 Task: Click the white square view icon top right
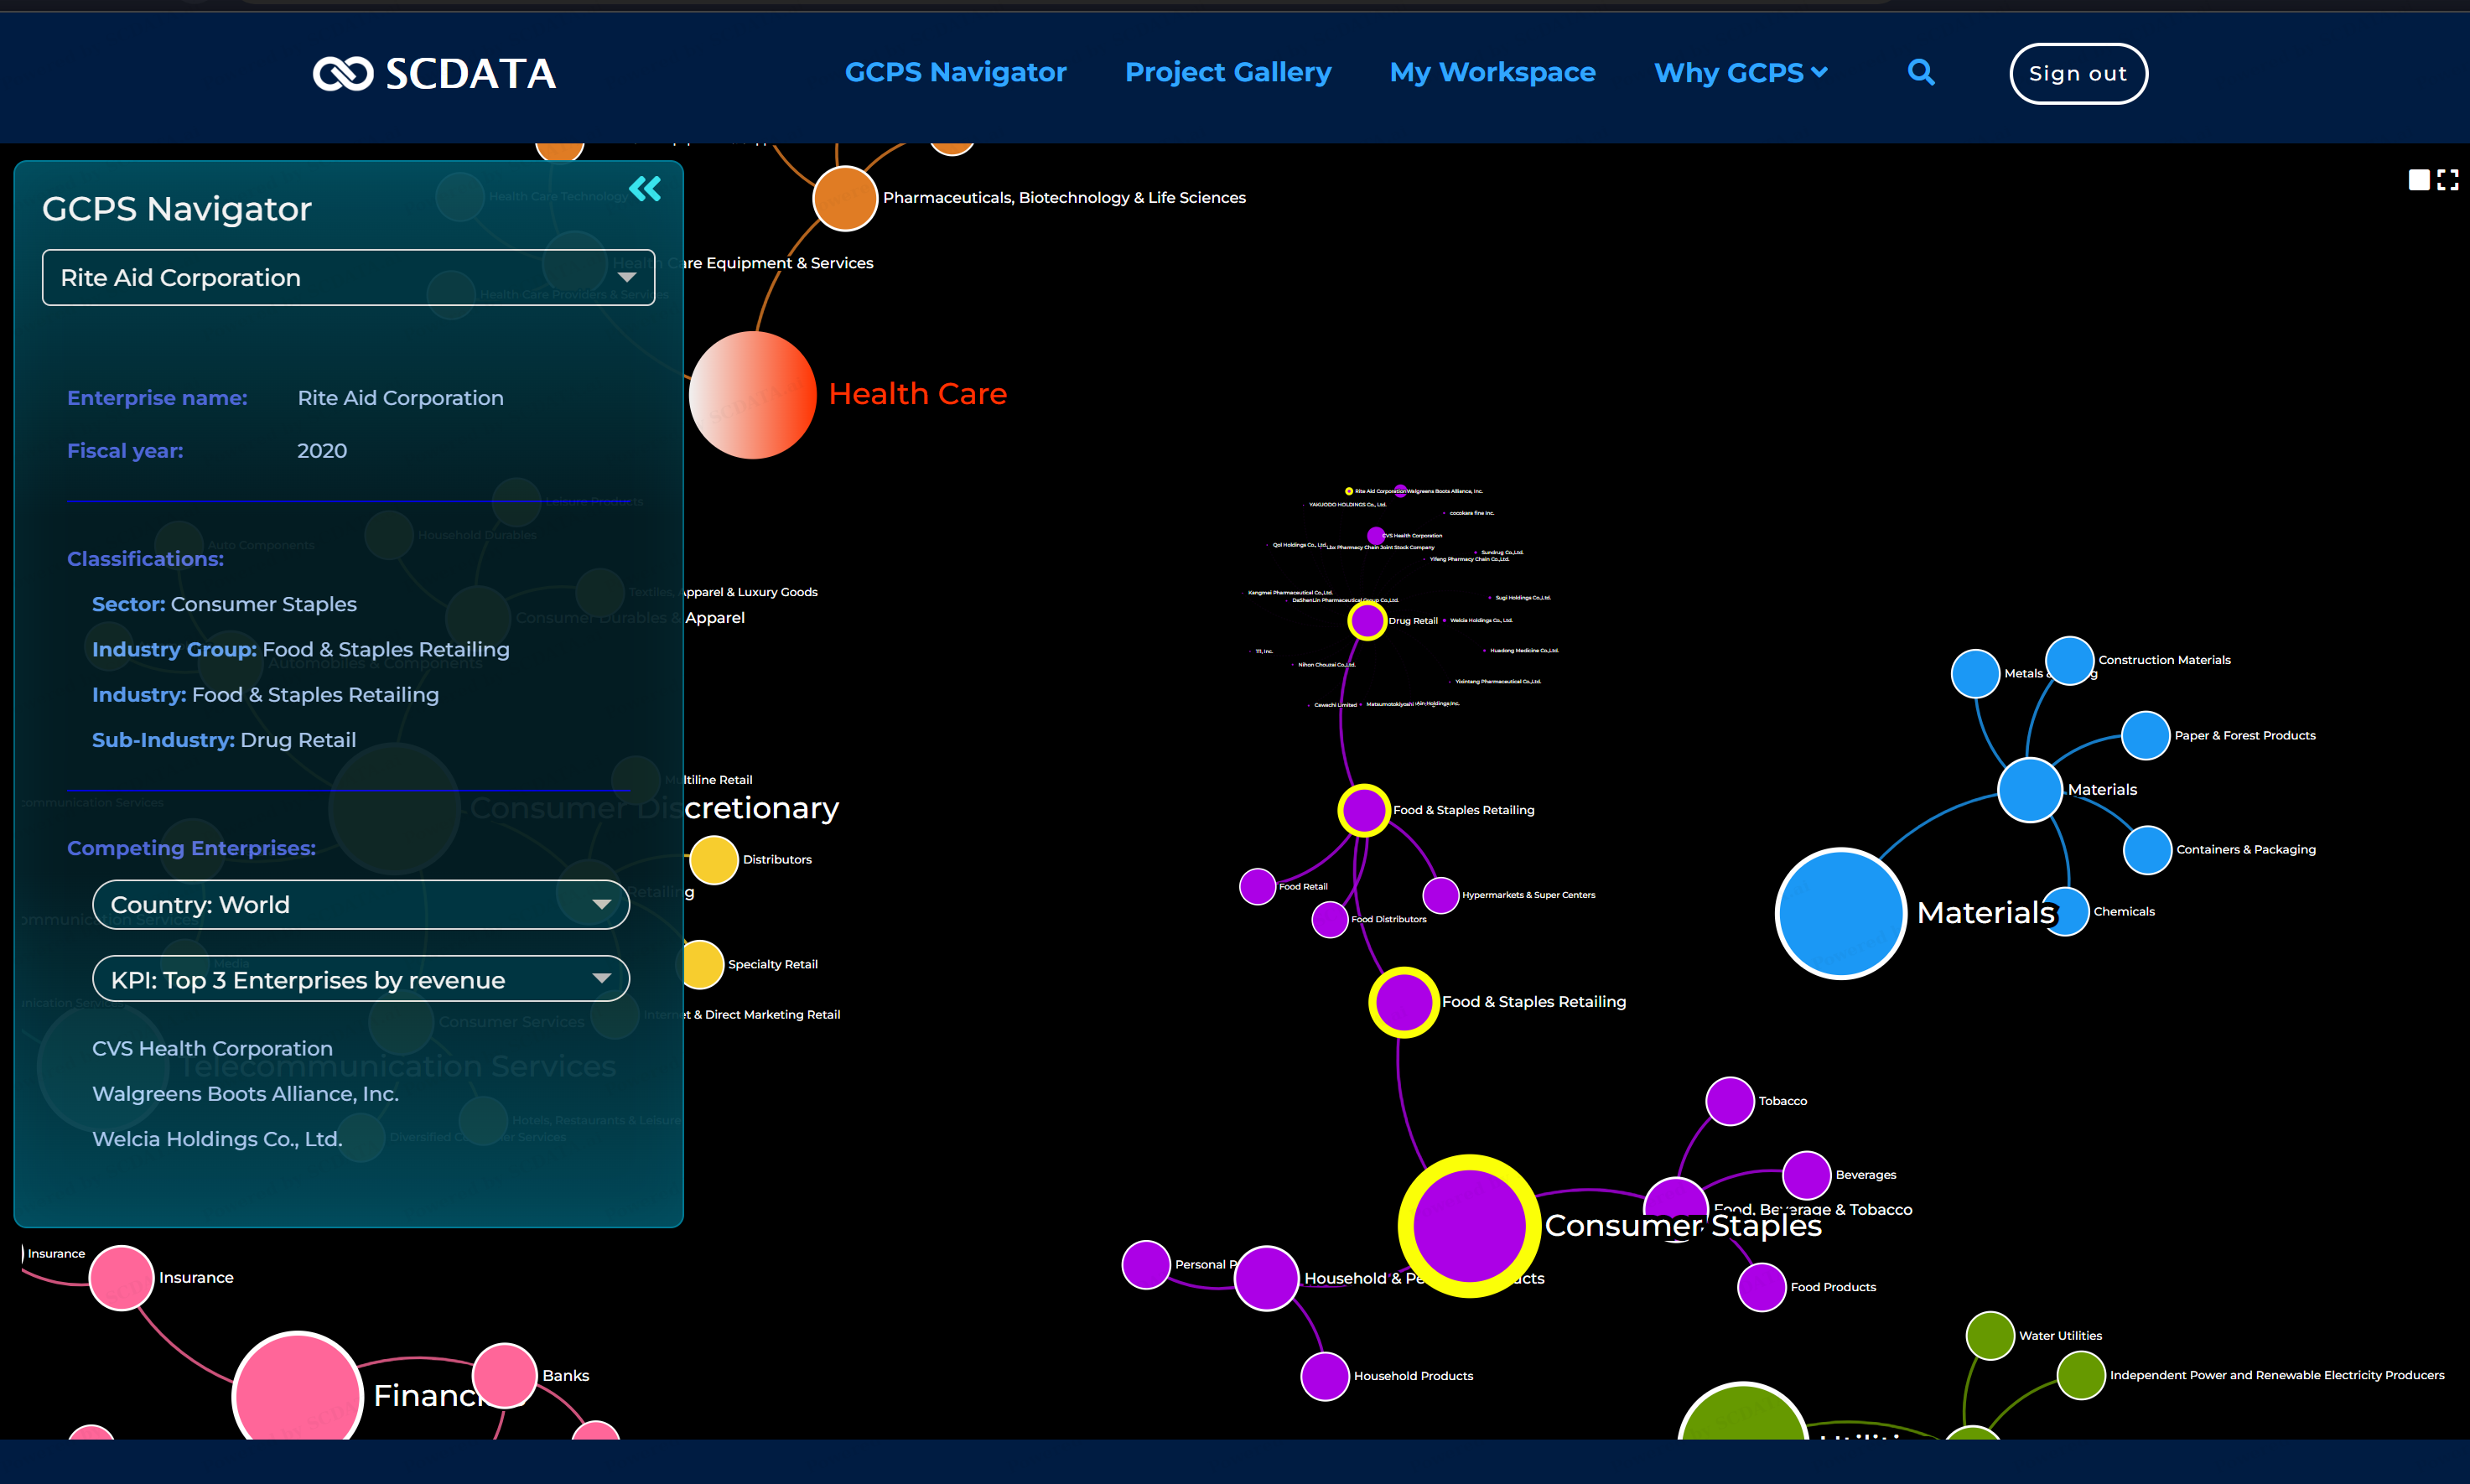pos(2419,179)
